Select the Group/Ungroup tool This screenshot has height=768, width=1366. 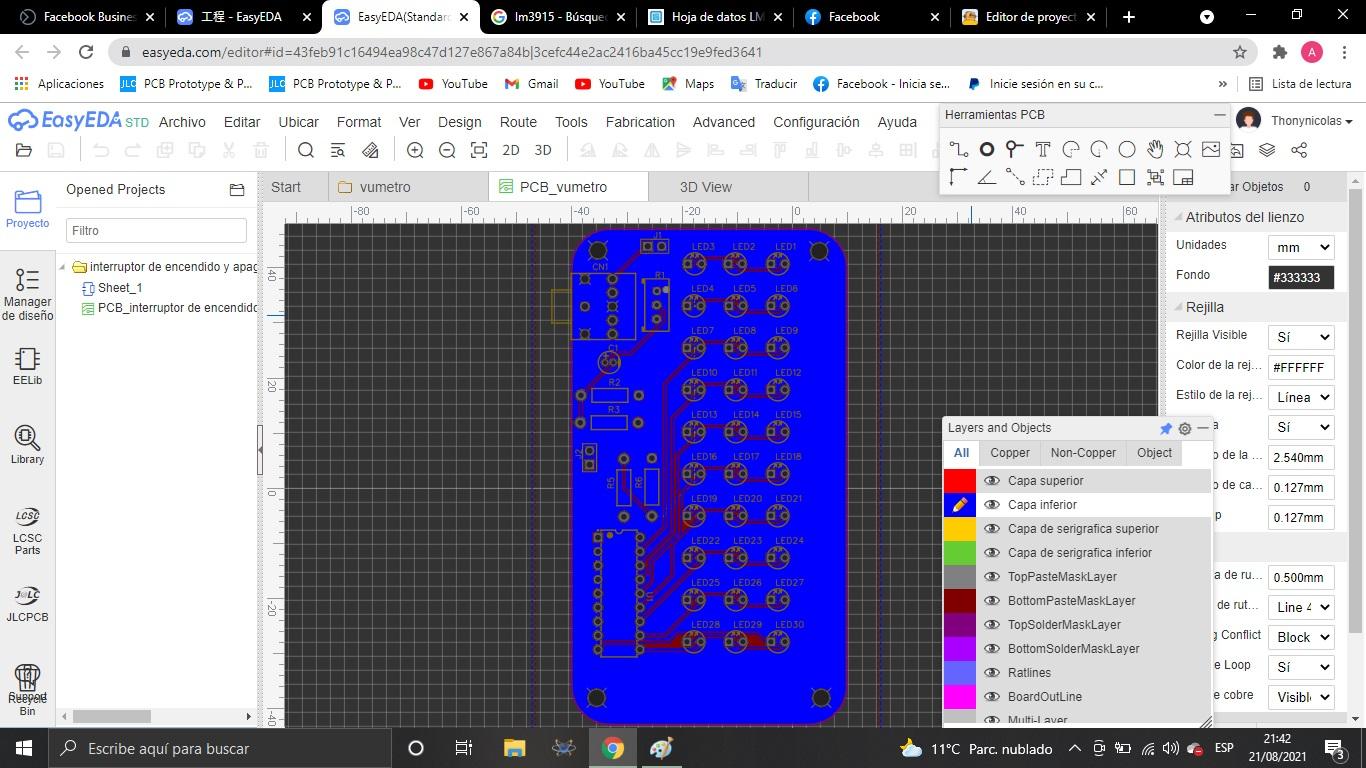[1155, 178]
